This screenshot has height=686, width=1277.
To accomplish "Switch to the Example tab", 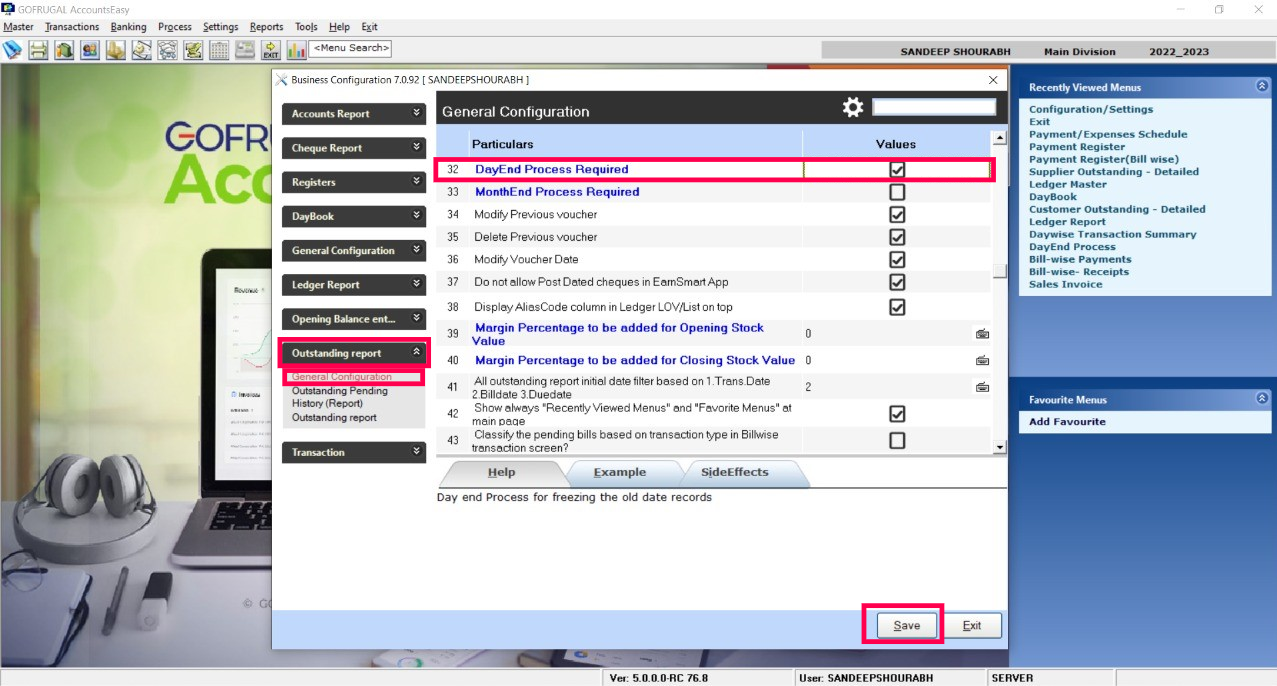I will 620,473.
